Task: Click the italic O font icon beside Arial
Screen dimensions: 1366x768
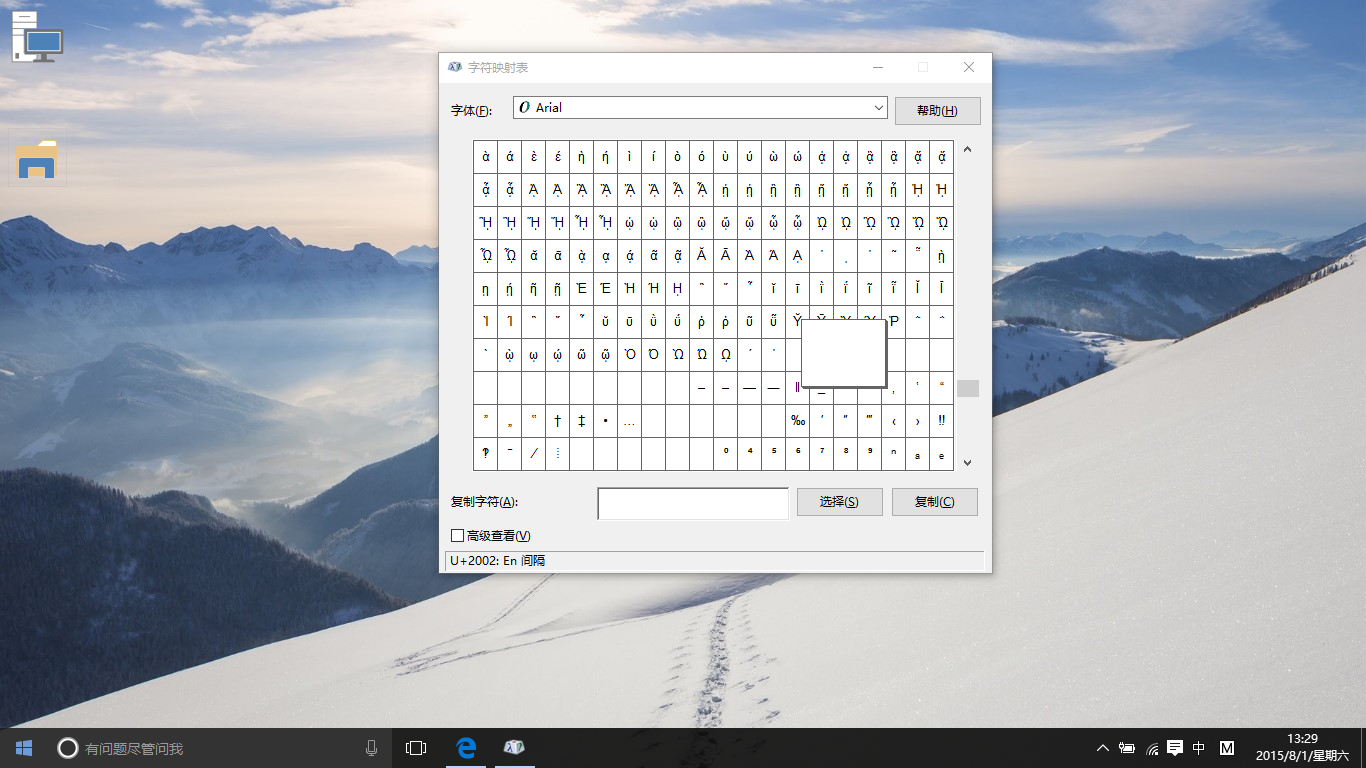Action: [525, 107]
